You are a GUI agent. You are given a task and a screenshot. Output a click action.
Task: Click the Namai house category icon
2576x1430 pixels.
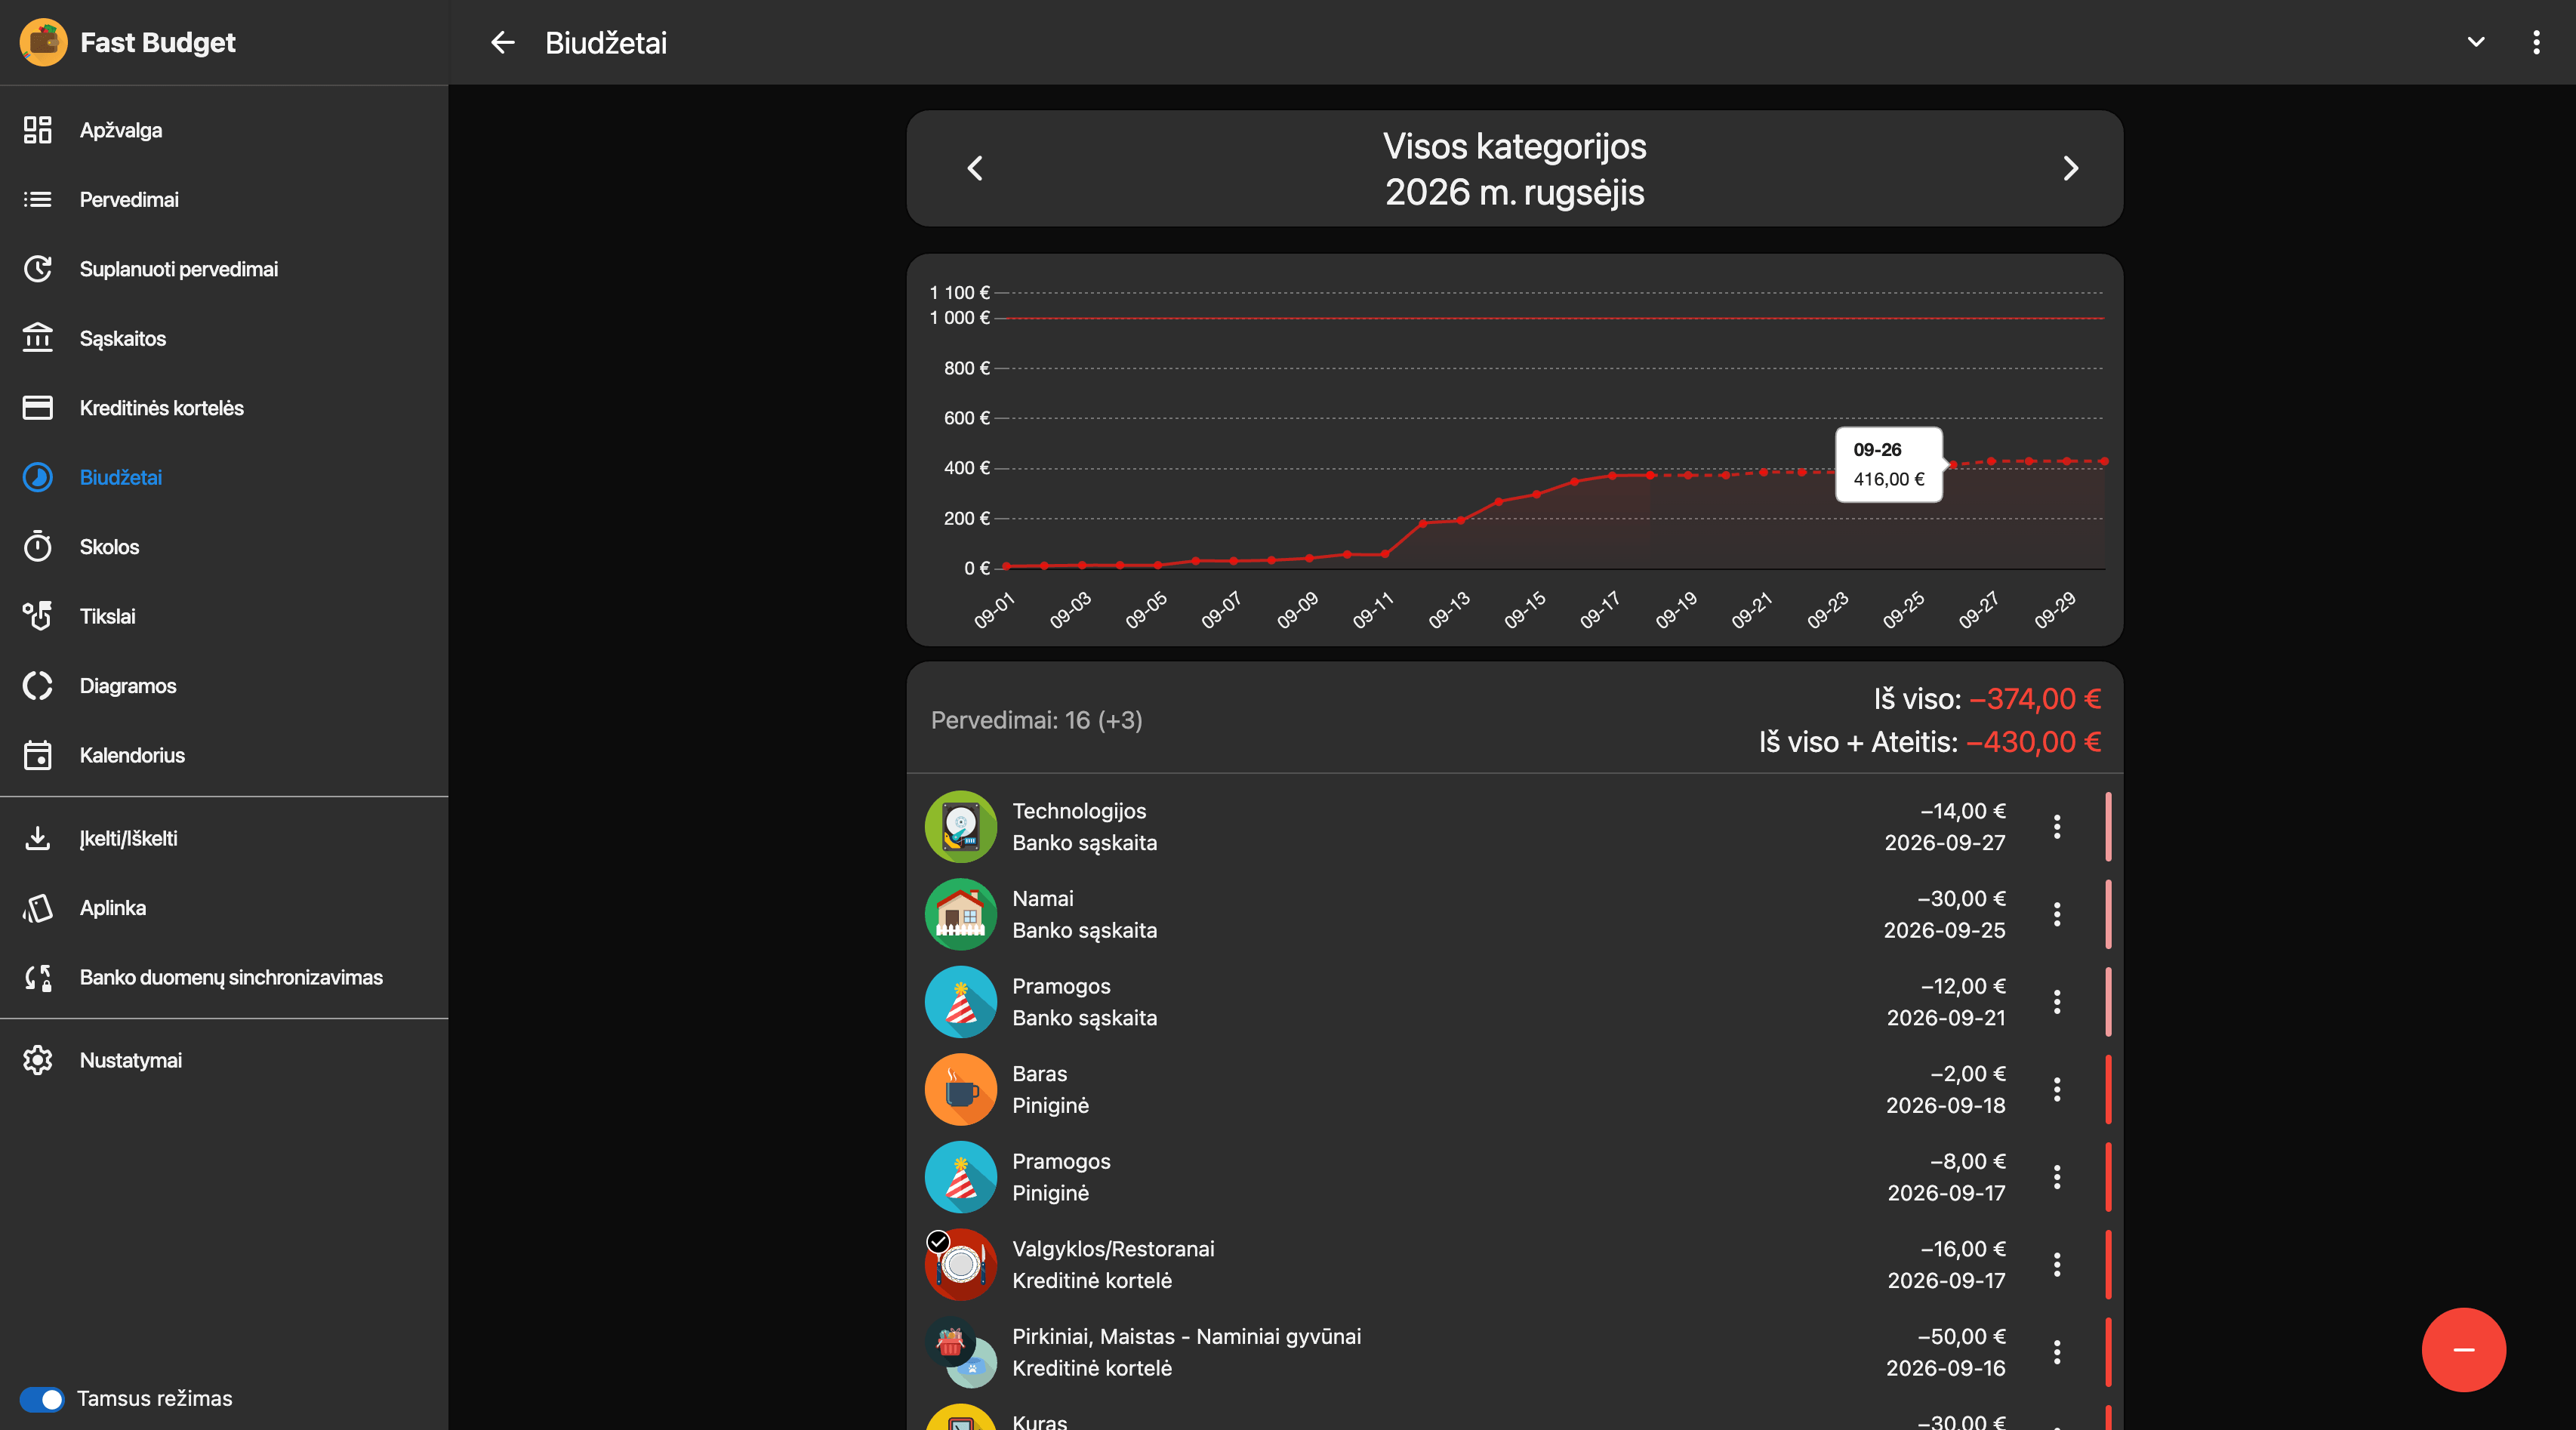[x=960, y=914]
